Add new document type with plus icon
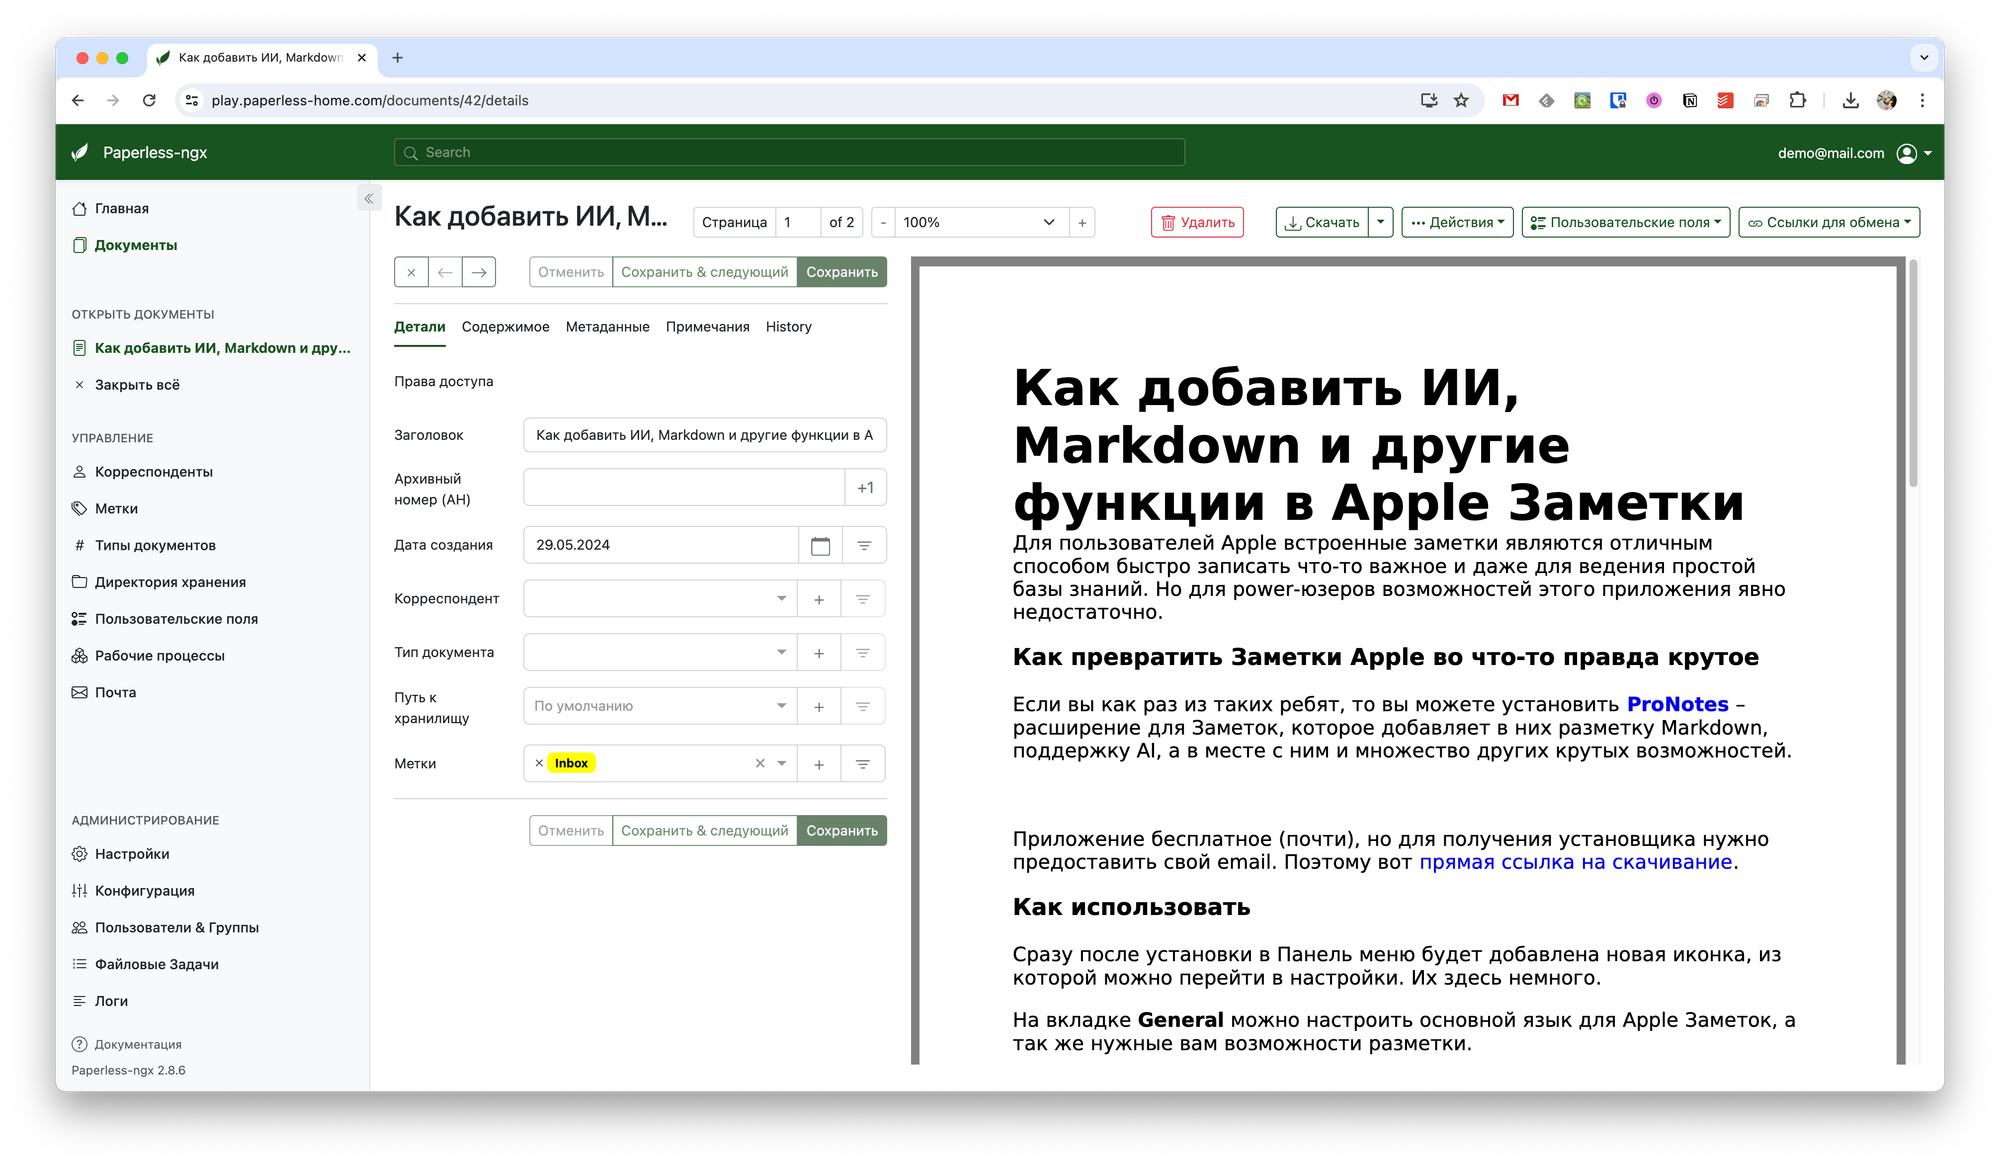Viewport: 2000px width, 1165px height. click(819, 653)
